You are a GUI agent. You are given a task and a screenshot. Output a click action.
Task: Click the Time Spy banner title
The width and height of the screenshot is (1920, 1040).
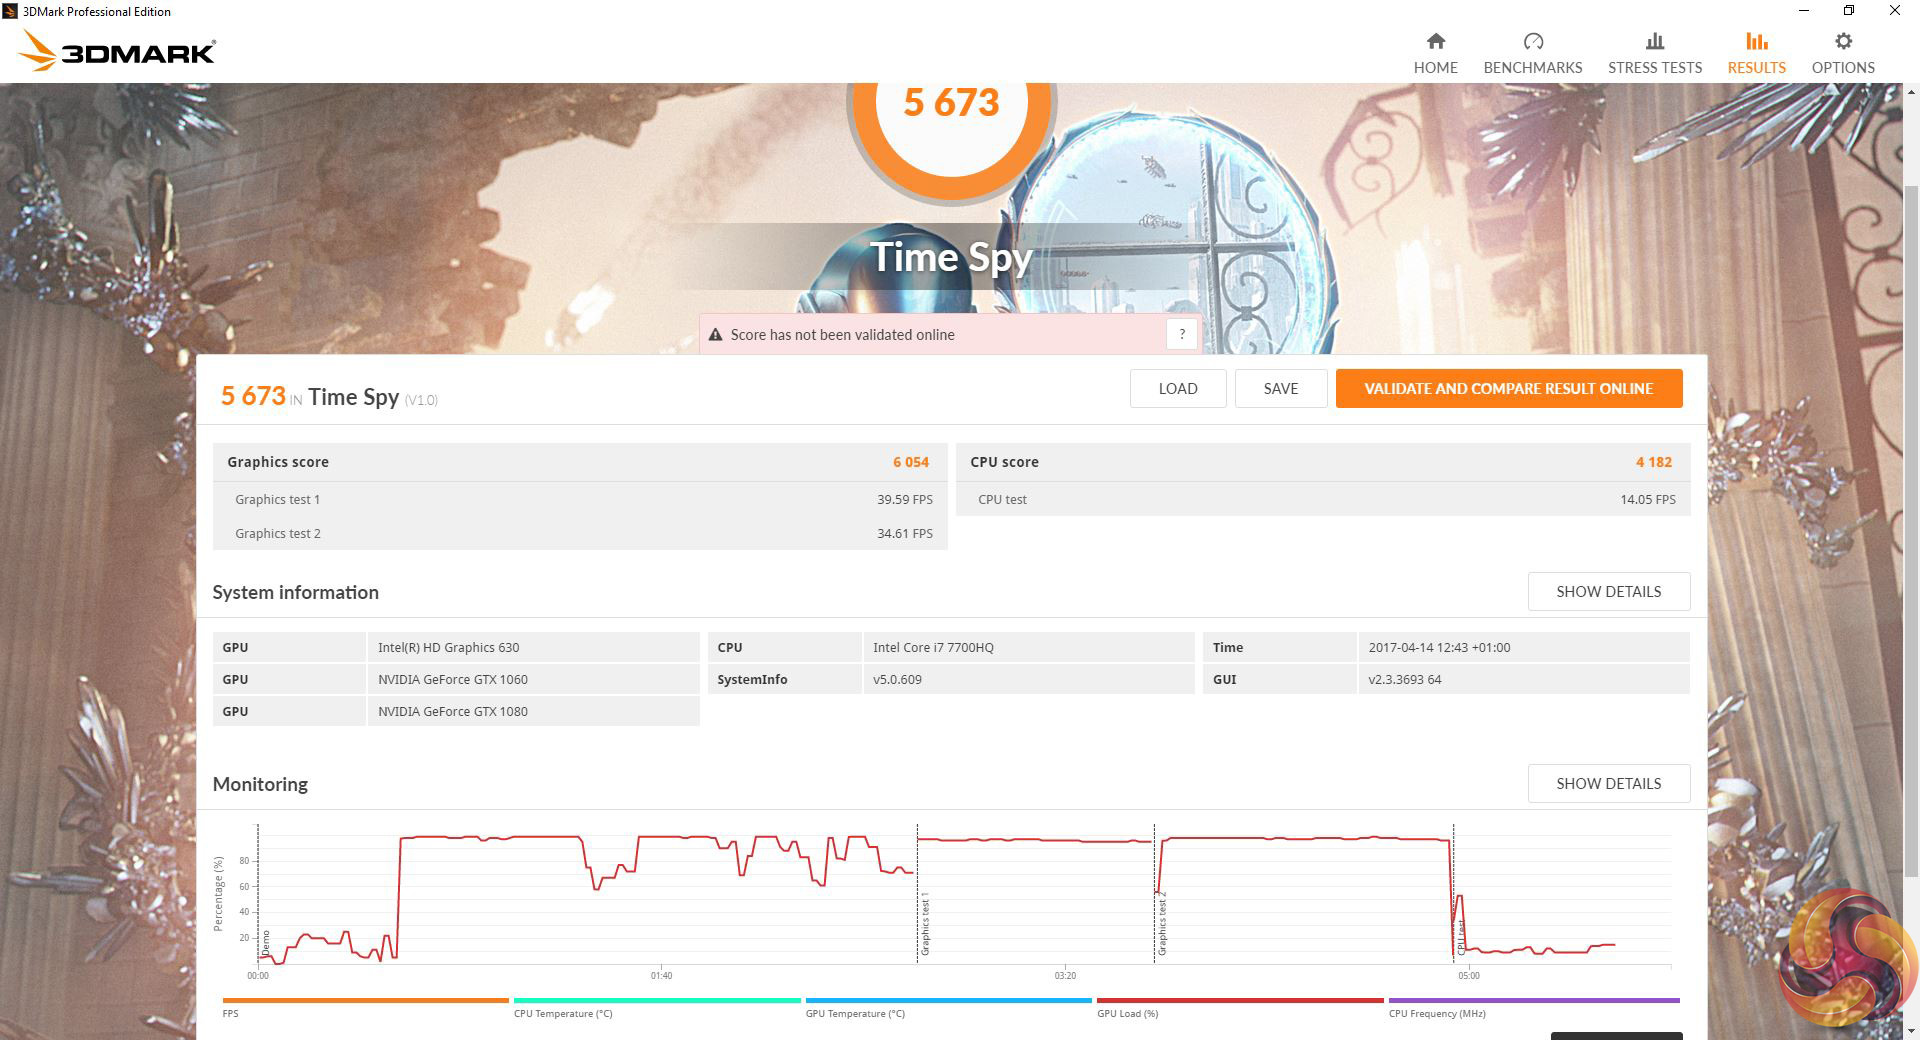[x=951, y=257]
